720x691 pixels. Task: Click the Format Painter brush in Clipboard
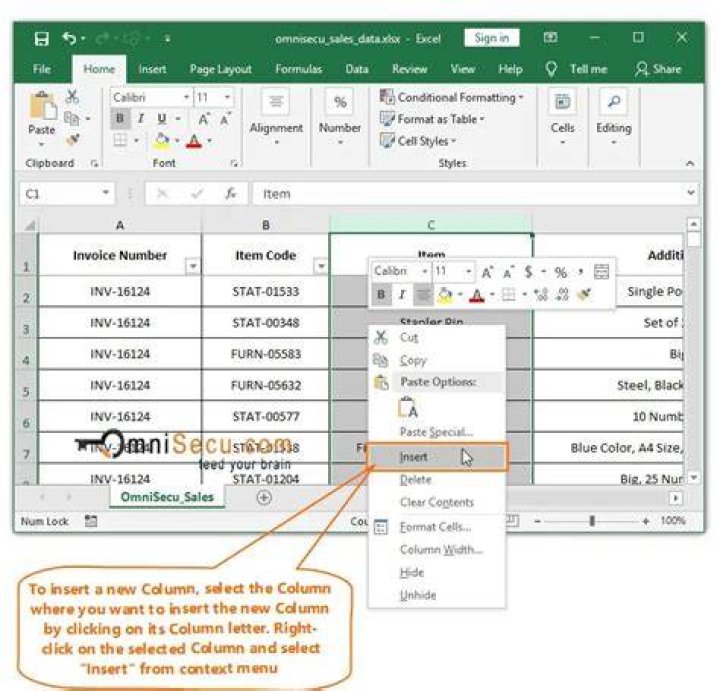73,140
